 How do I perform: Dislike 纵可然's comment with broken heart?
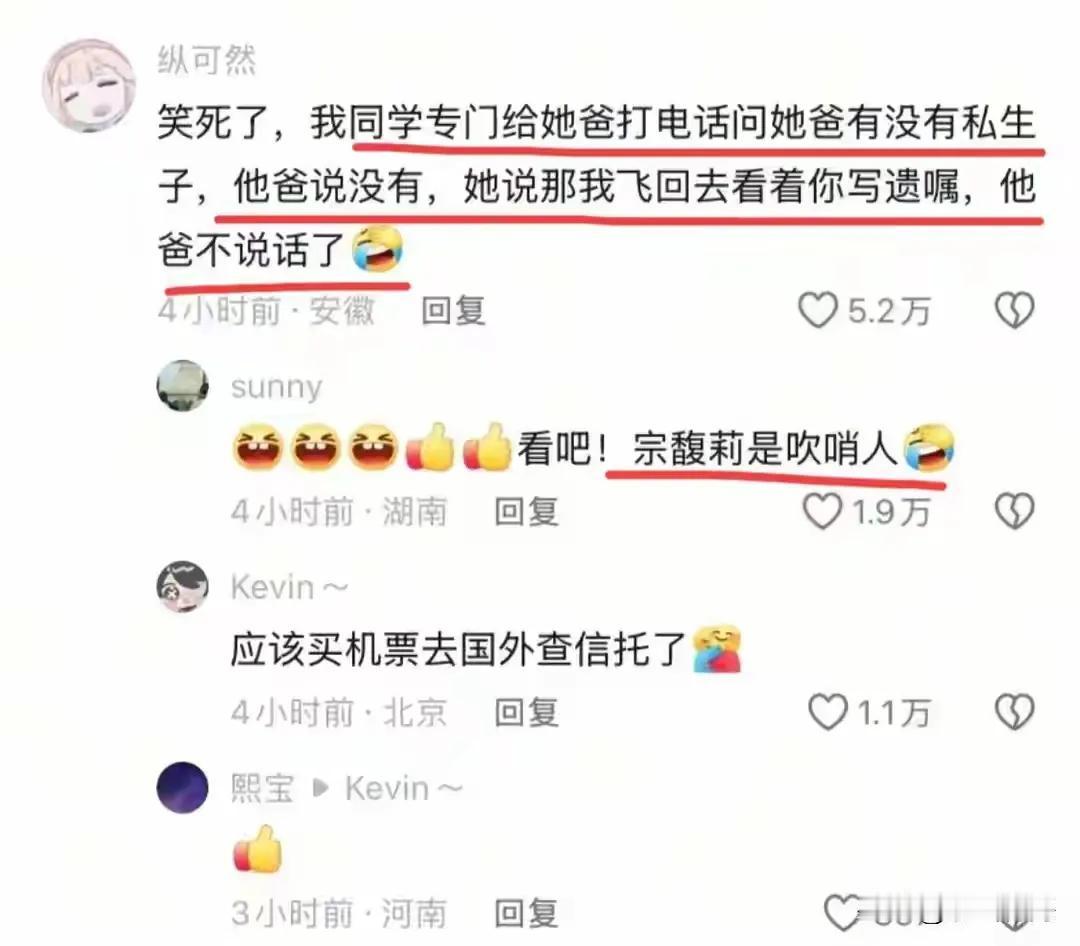[1015, 310]
